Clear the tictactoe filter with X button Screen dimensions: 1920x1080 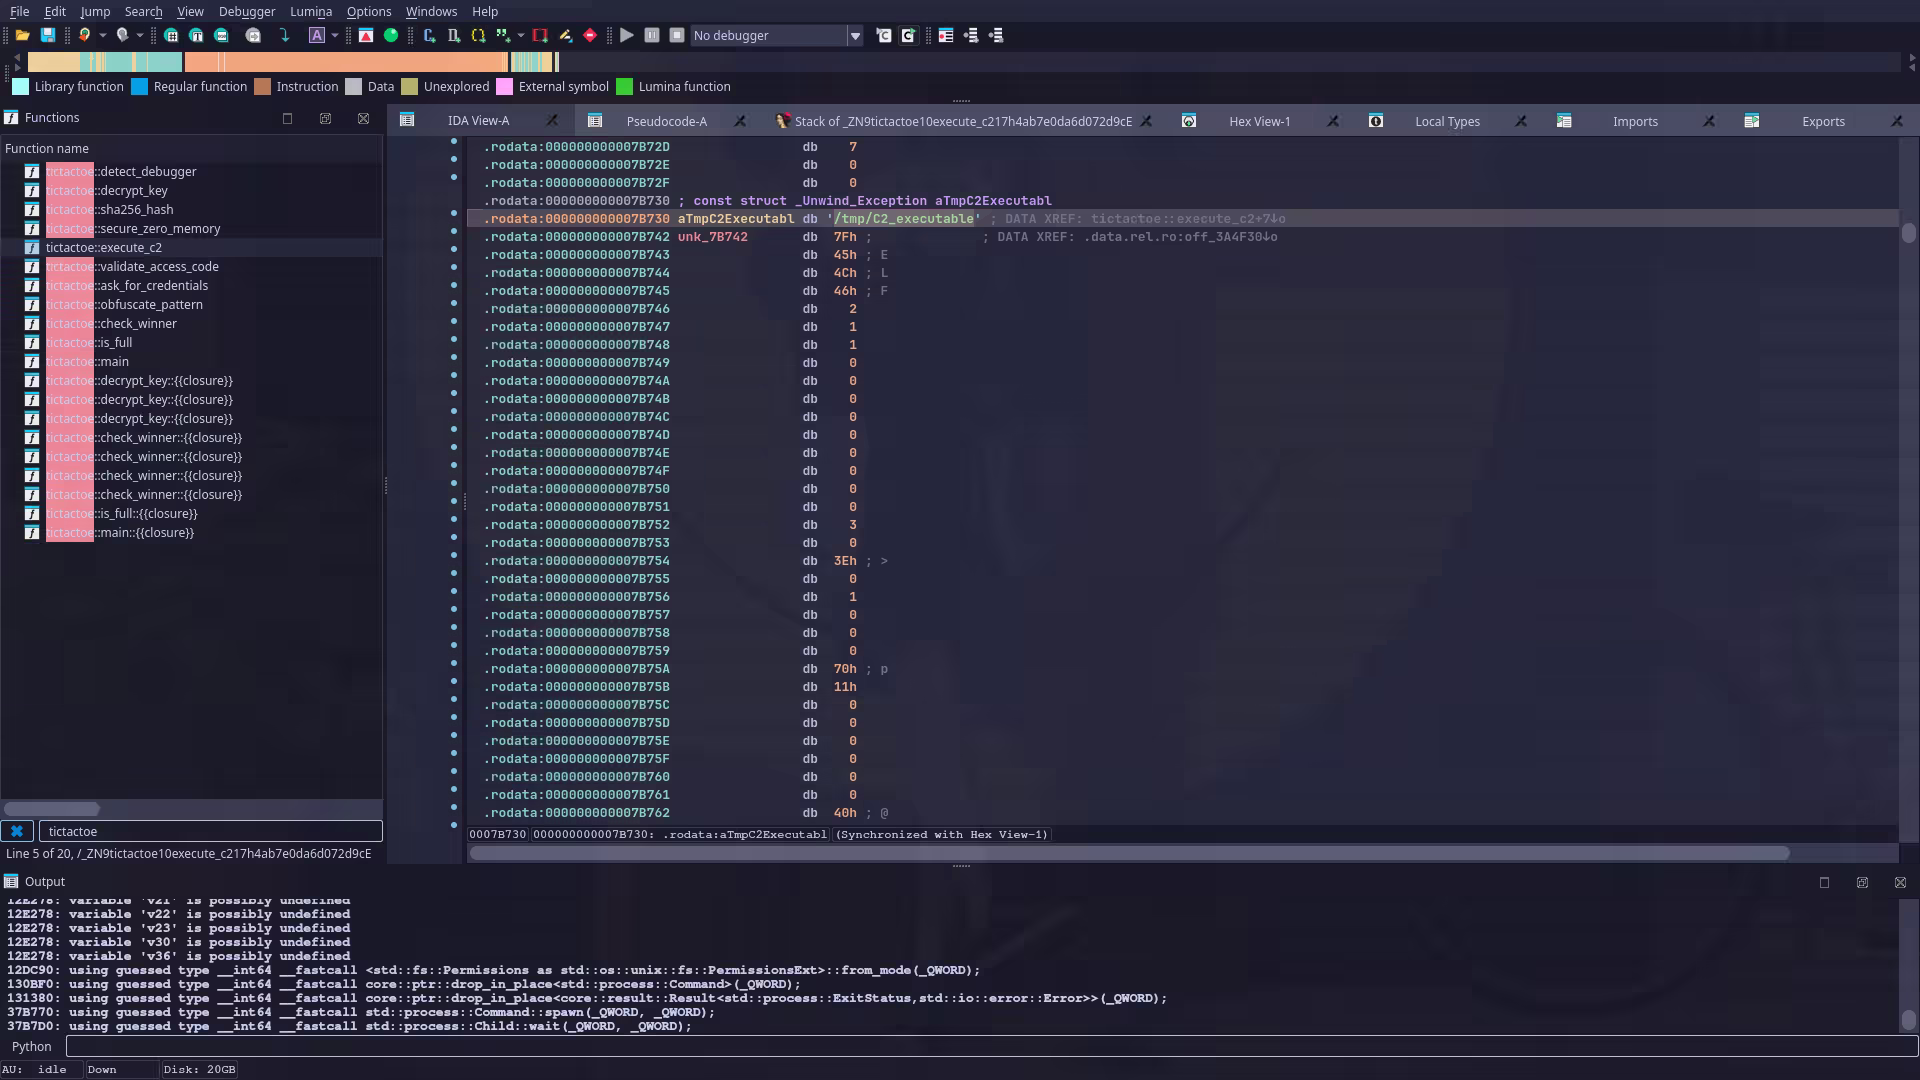tap(17, 831)
